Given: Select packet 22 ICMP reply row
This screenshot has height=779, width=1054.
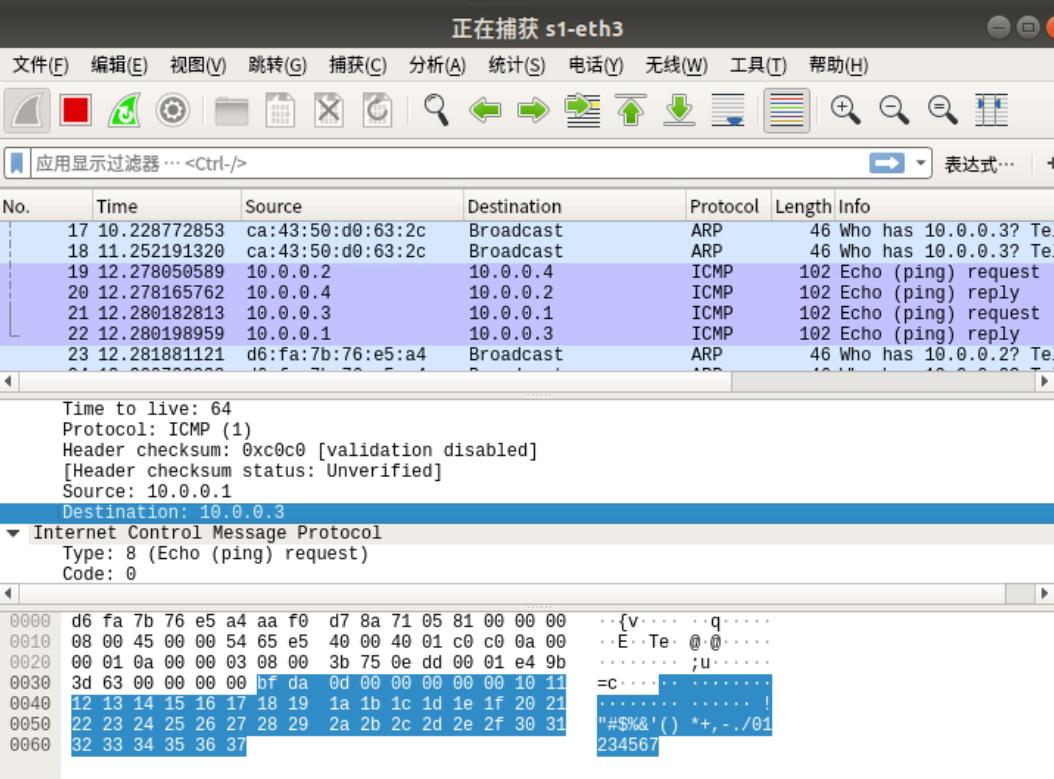Looking at the screenshot, I should tap(527, 334).
